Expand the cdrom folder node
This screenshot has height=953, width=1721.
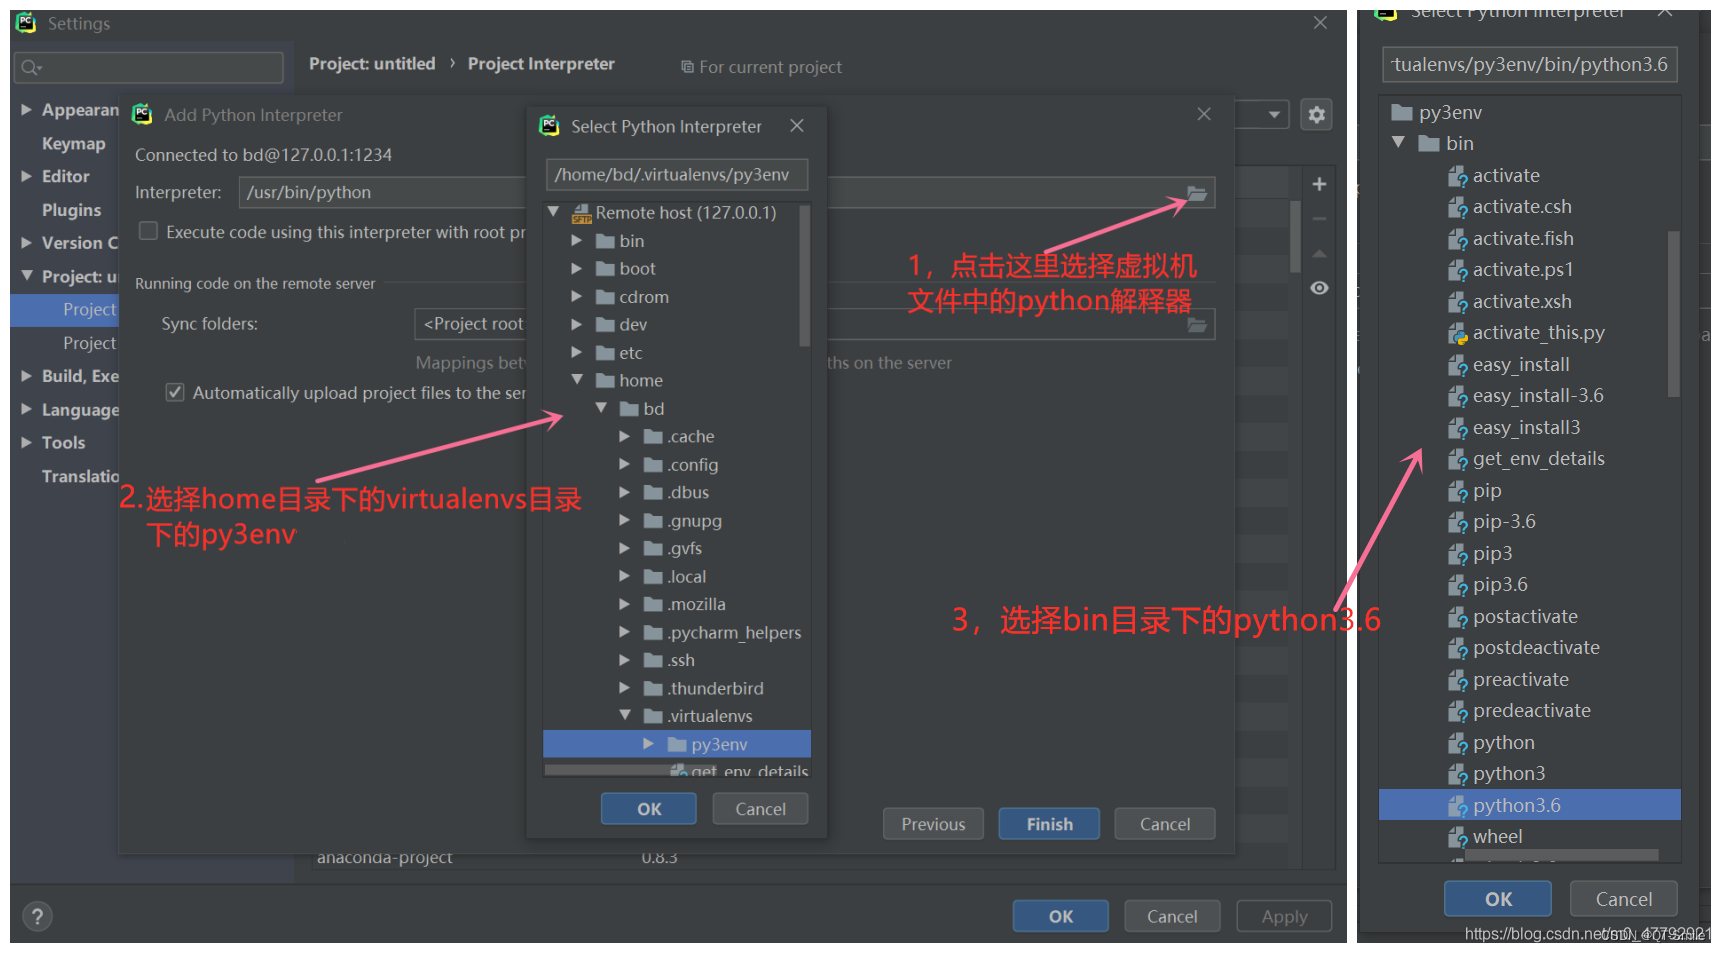click(577, 296)
